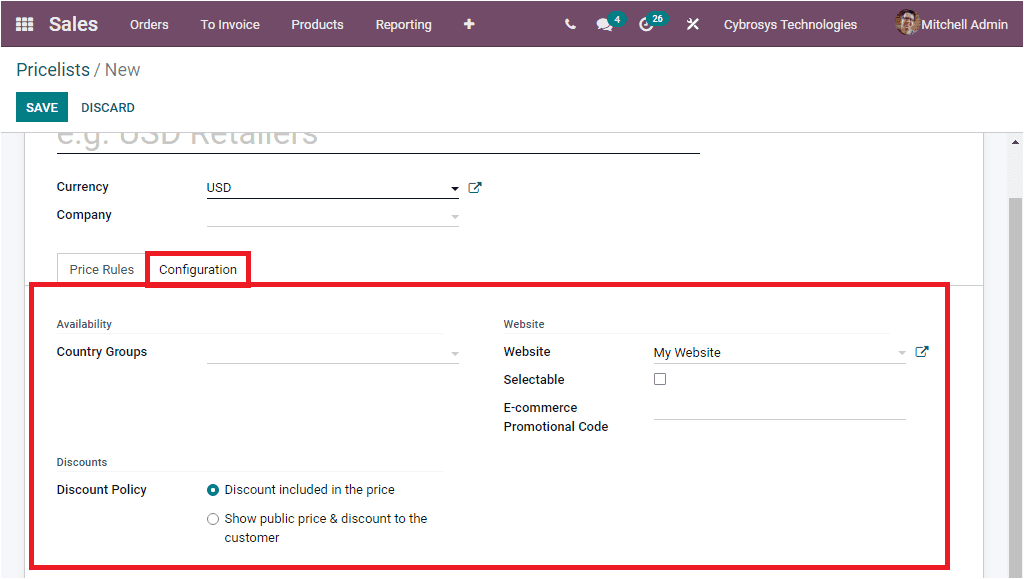Click the developer tools wrench icon
The height and width of the screenshot is (579, 1024).
coord(692,24)
